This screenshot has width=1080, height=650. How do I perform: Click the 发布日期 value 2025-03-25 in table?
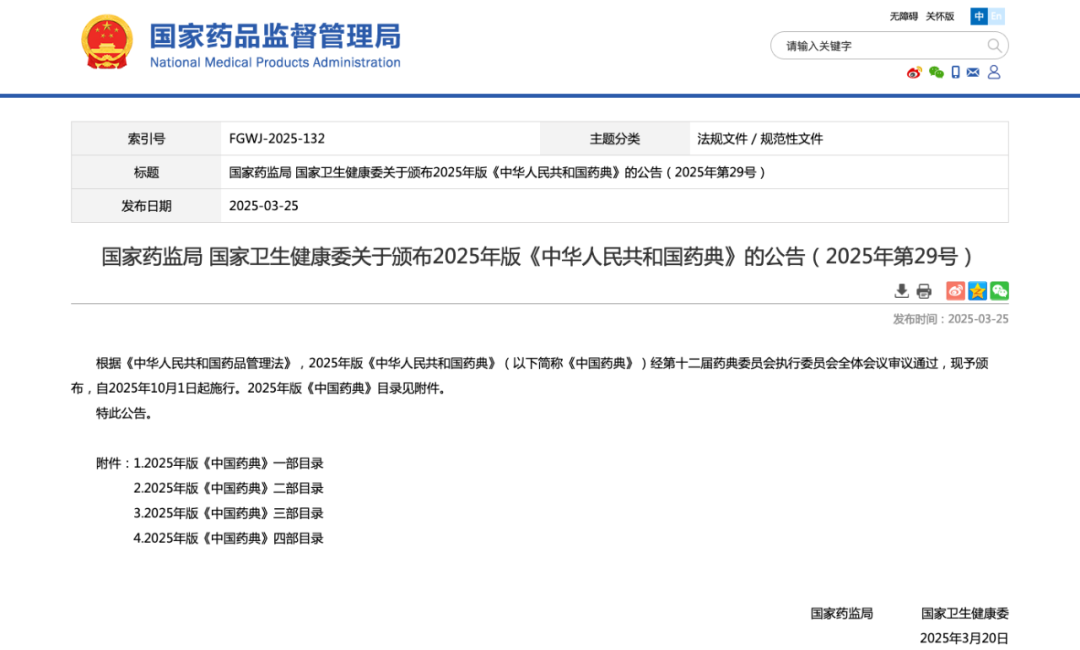(263, 205)
